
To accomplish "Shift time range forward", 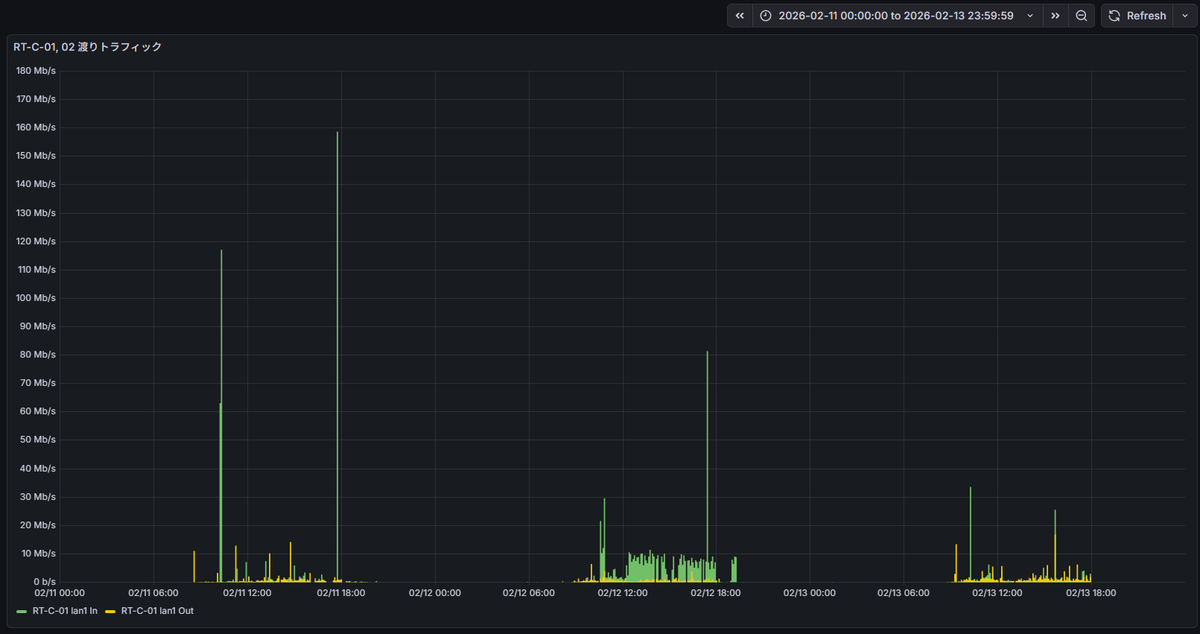I will (1055, 16).
